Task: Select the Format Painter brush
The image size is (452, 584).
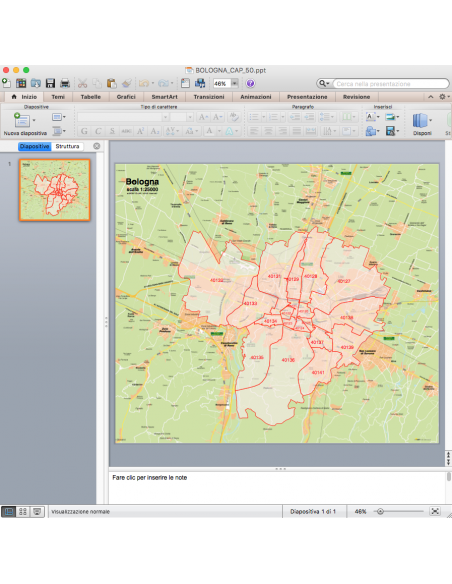Action: pyautogui.click(x=127, y=83)
